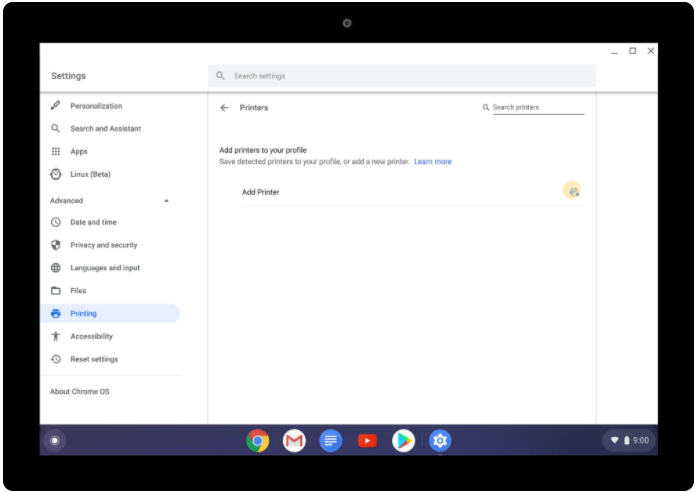Open Play Store from the shelf

pyautogui.click(x=403, y=440)
